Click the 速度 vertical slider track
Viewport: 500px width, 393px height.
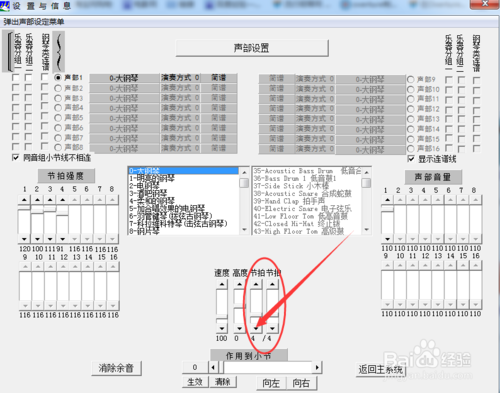point(222,306)
